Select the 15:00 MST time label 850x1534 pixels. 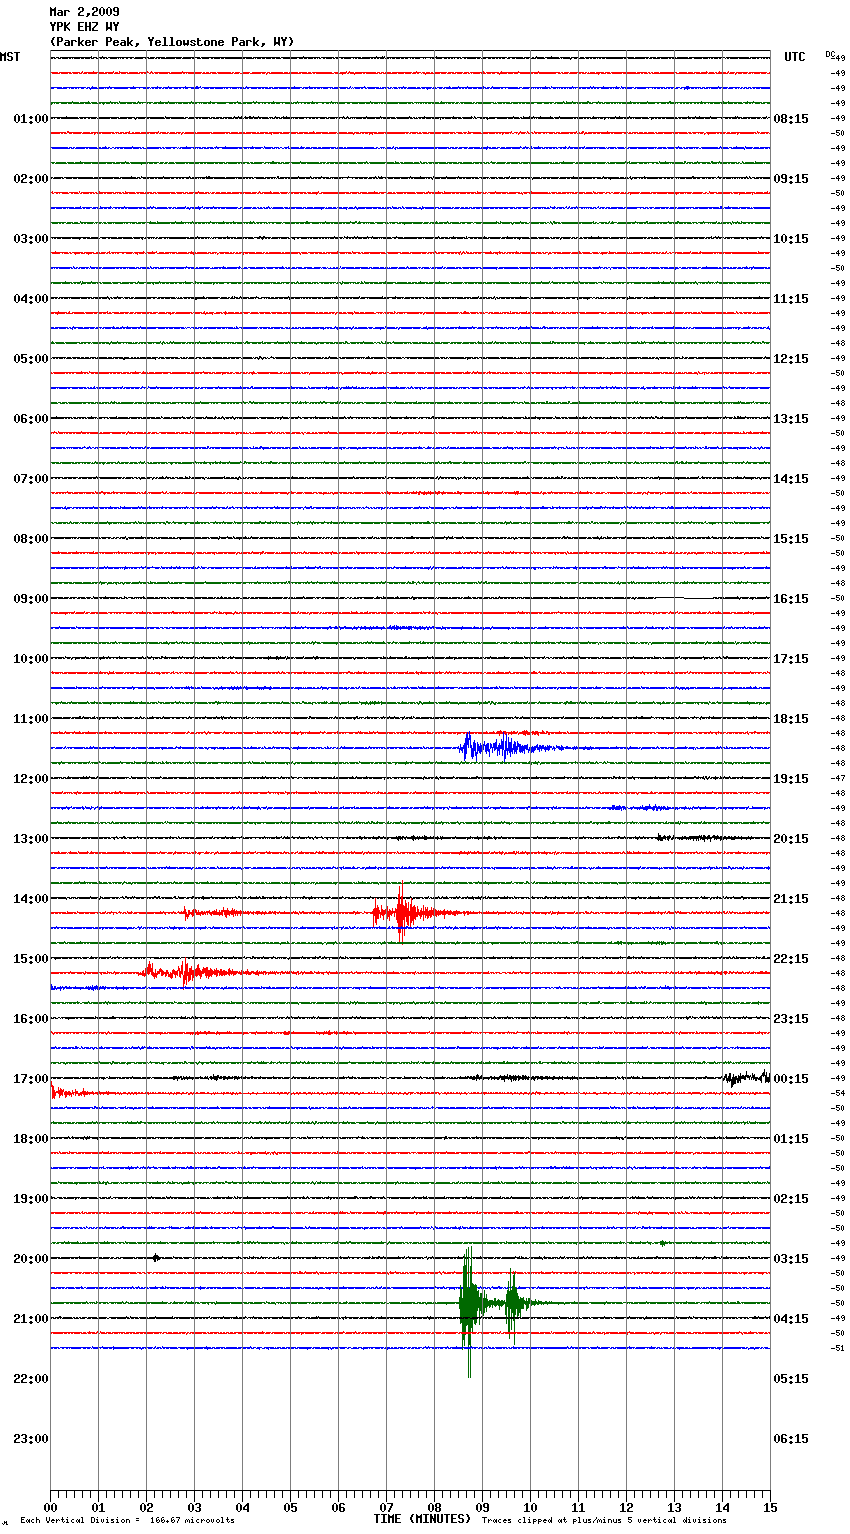[x=31, y=959]
